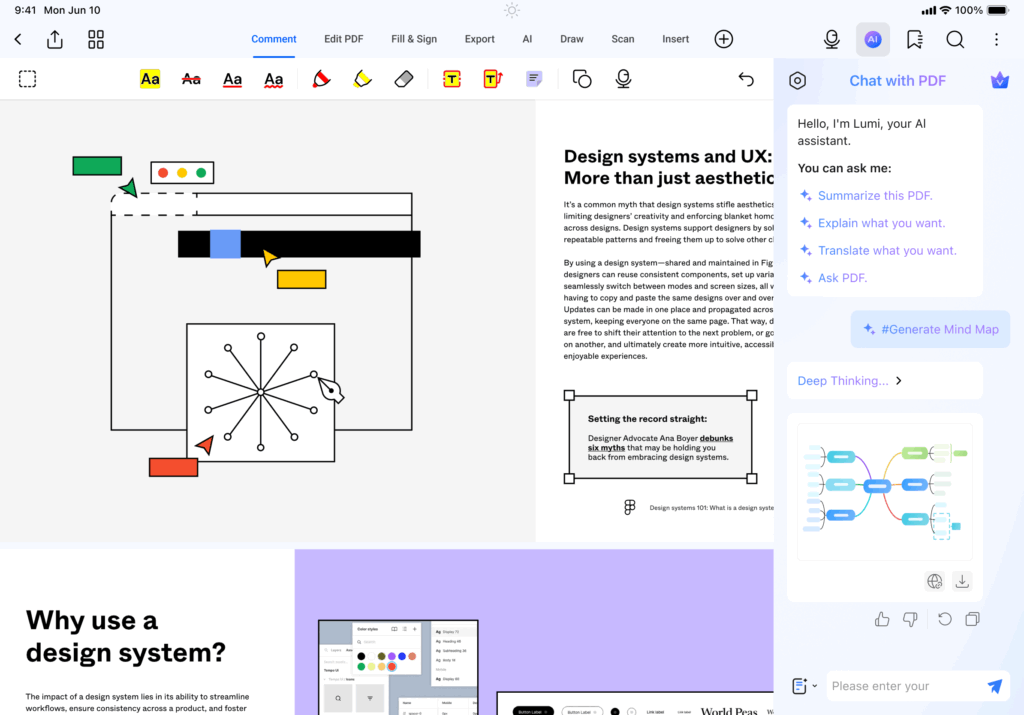Switch to the Export tab
The width and height of the screenshot is (1024, 715).
click(479, 39)
